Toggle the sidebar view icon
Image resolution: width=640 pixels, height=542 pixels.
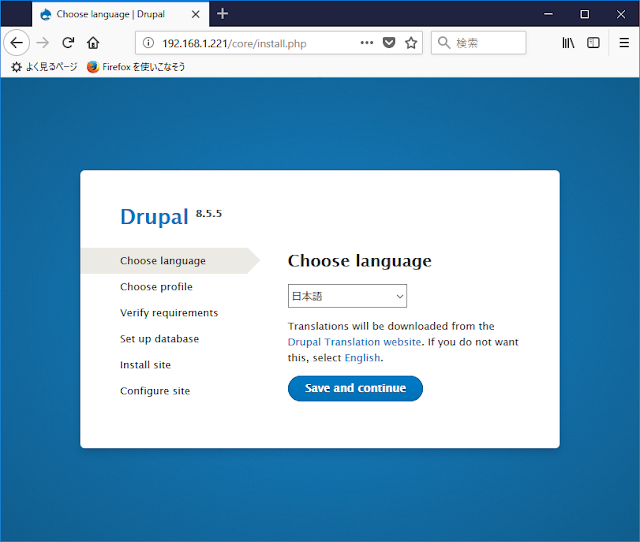593,42
